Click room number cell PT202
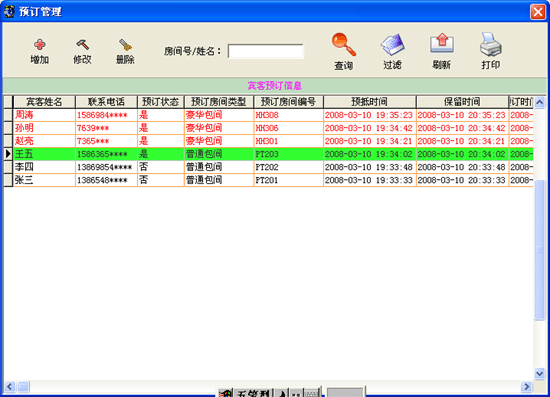The height and width of the screenshot is (397, 550). pyautogui.click(x=288, y=167)
